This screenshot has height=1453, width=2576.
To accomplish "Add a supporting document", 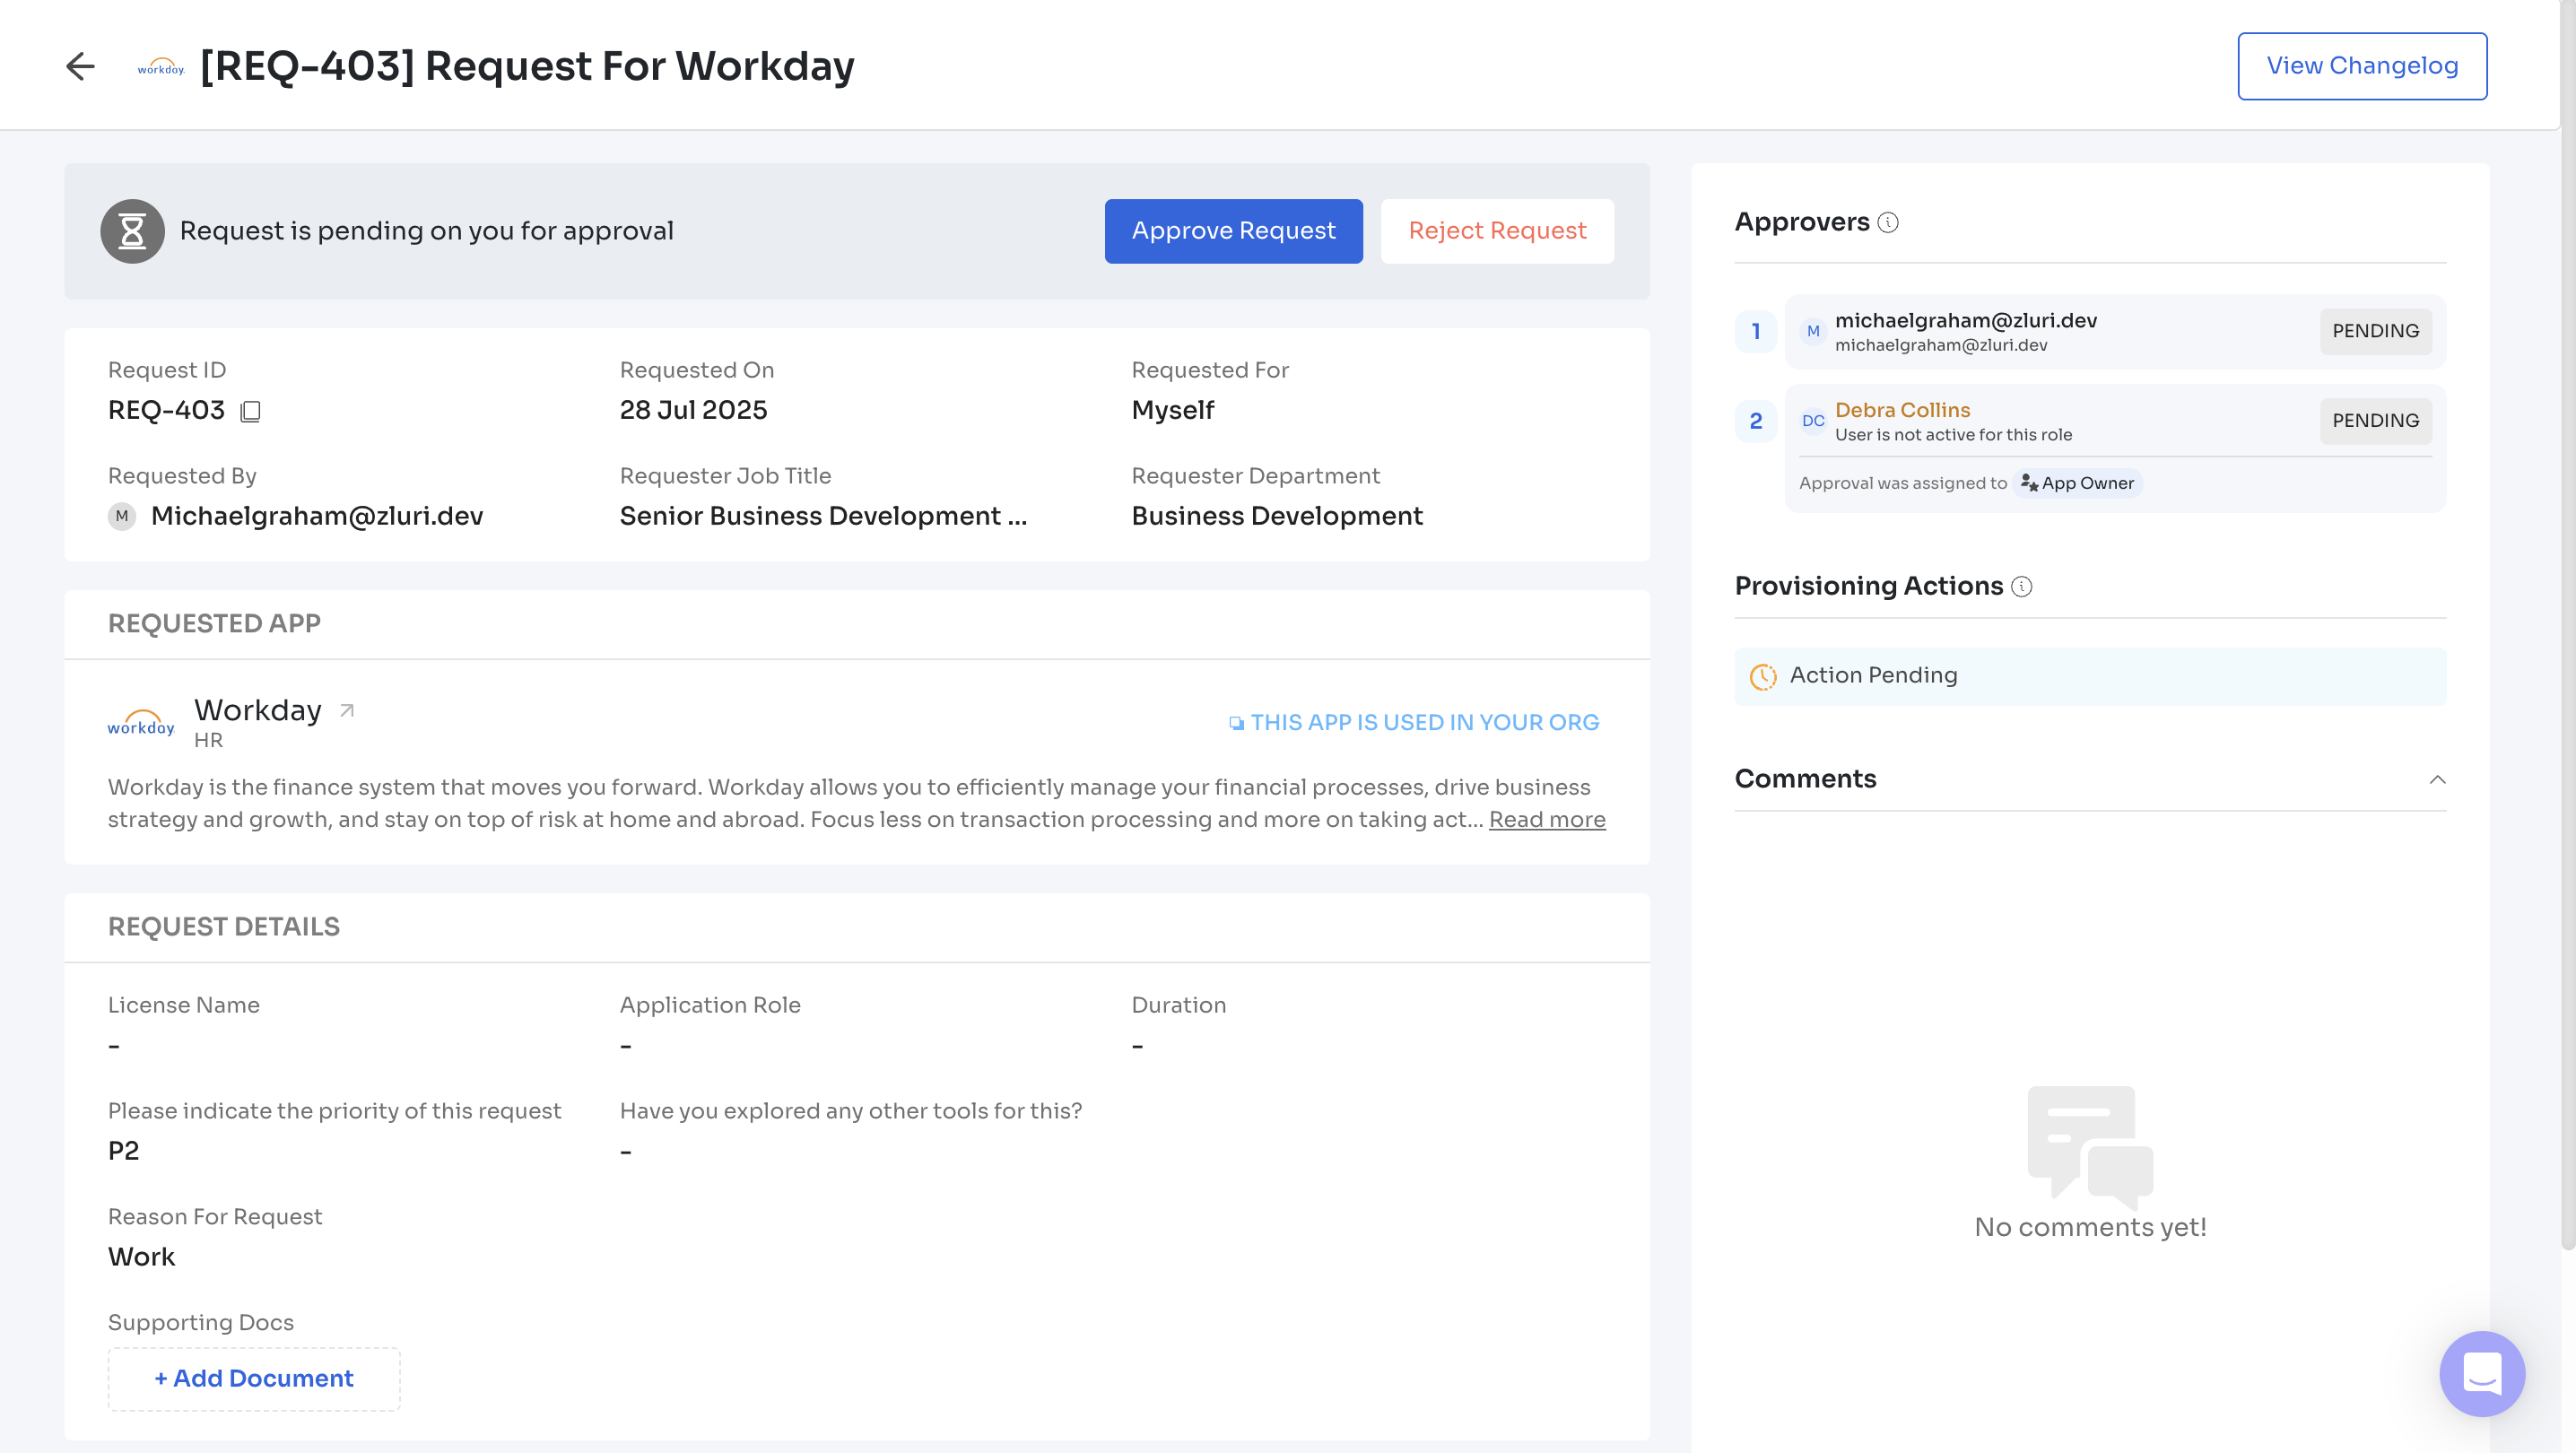I will 254,1378.
